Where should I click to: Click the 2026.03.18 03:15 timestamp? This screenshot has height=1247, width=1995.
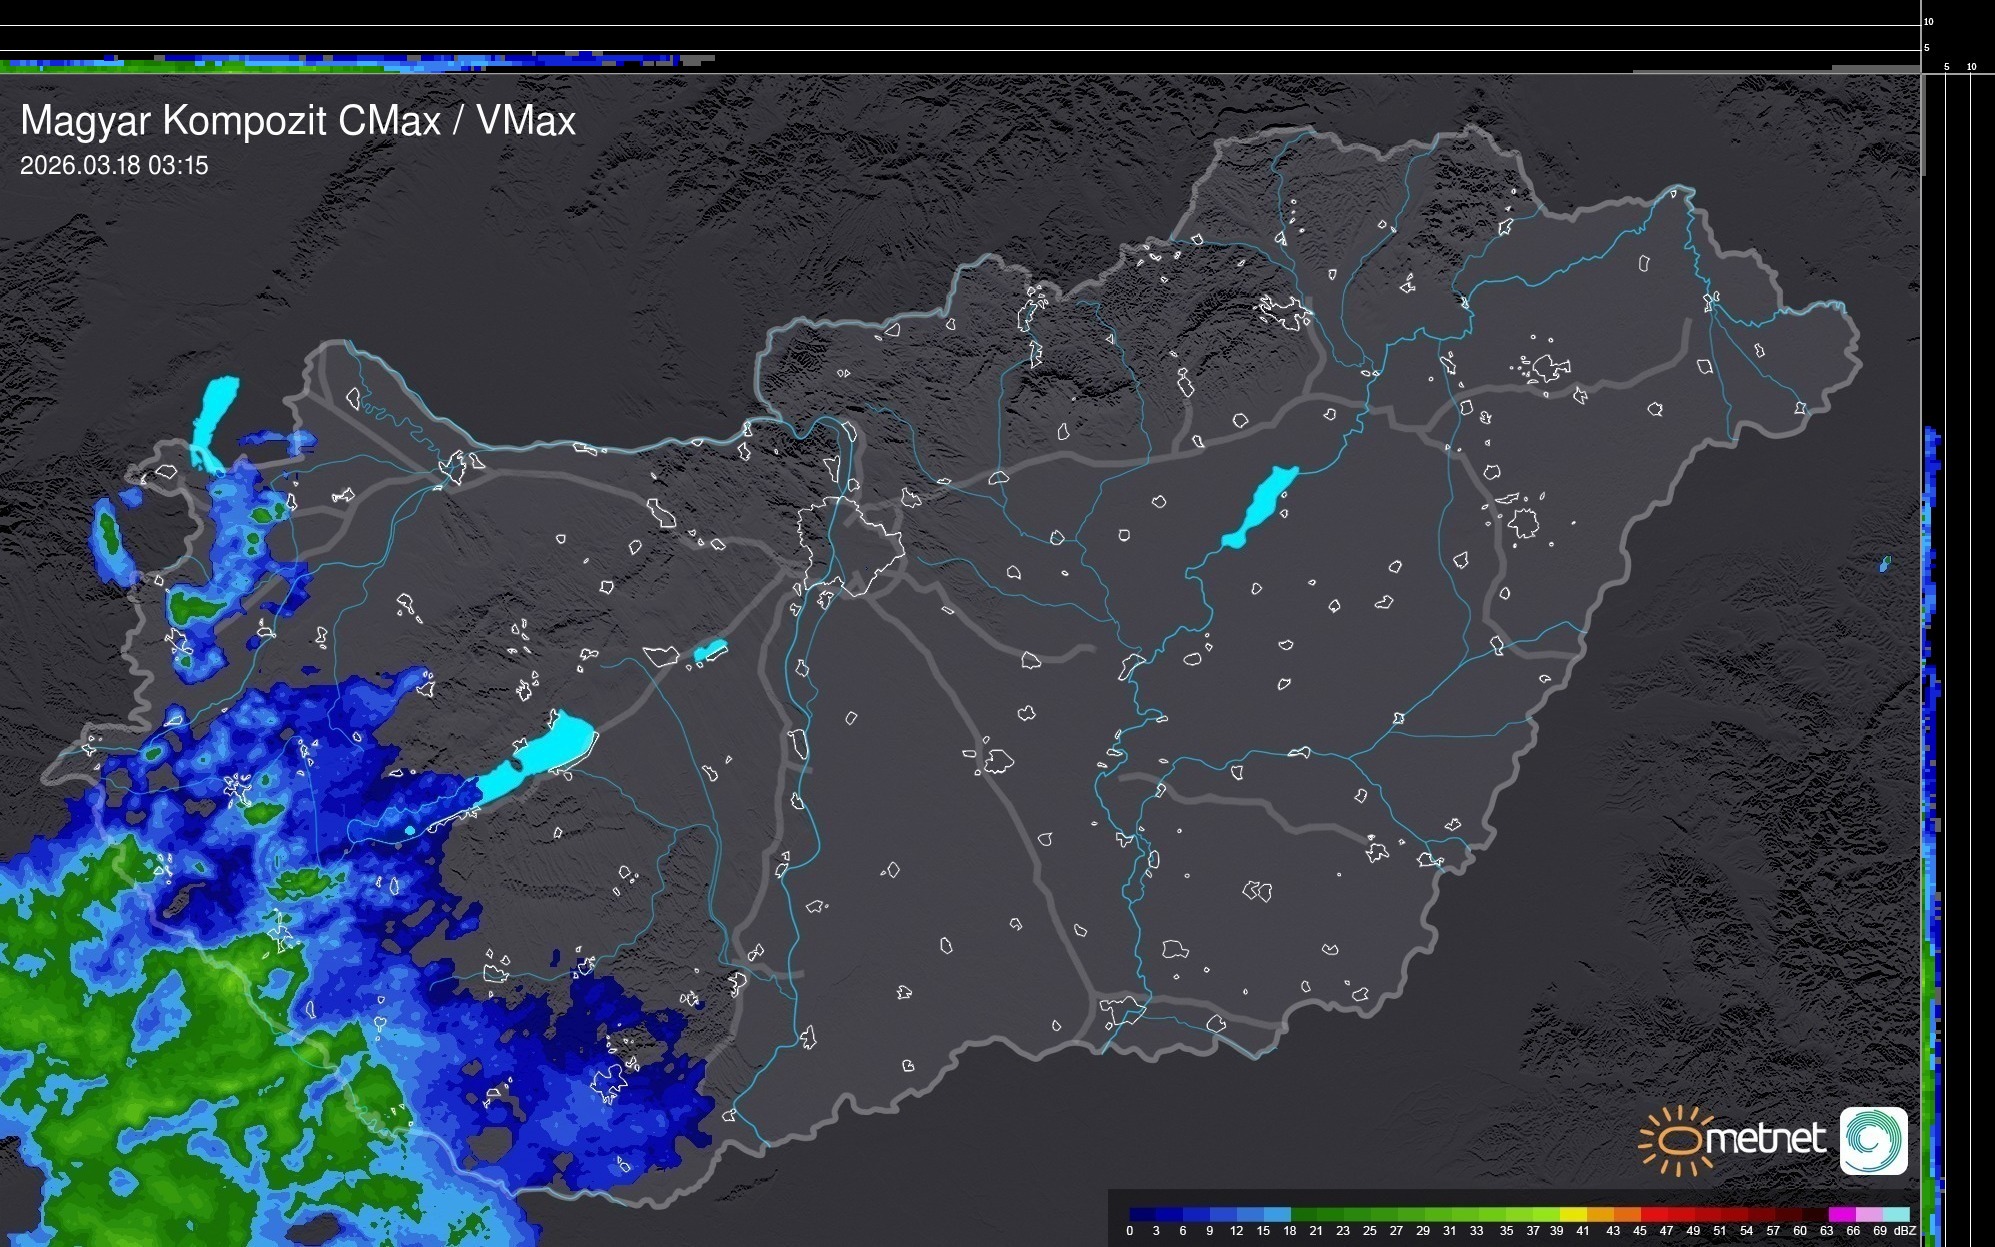(114, 165)
